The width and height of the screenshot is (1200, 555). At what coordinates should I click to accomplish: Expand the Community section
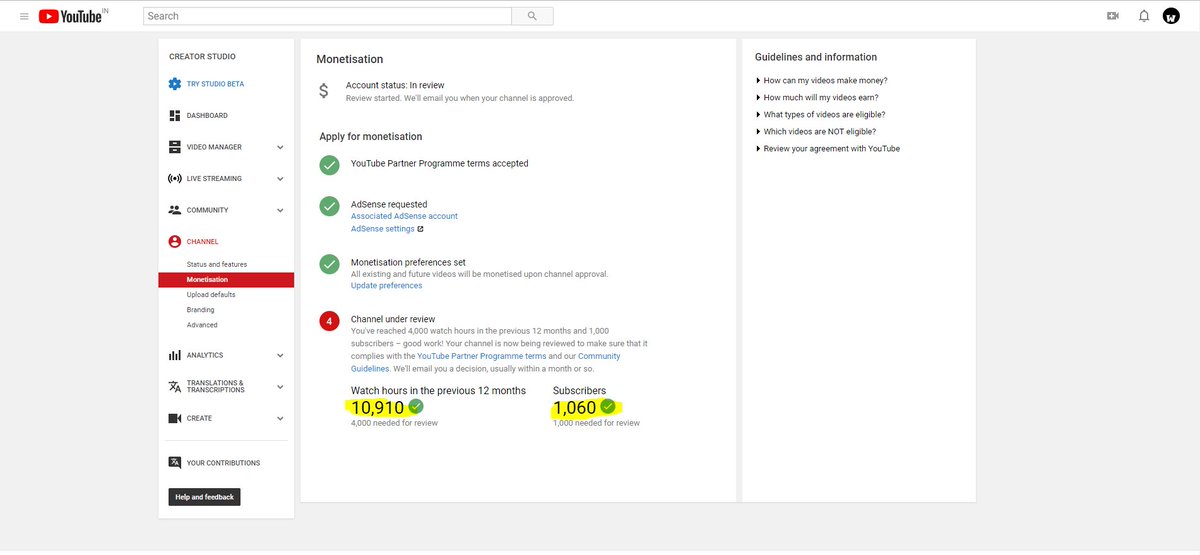(x=280, y=210)
